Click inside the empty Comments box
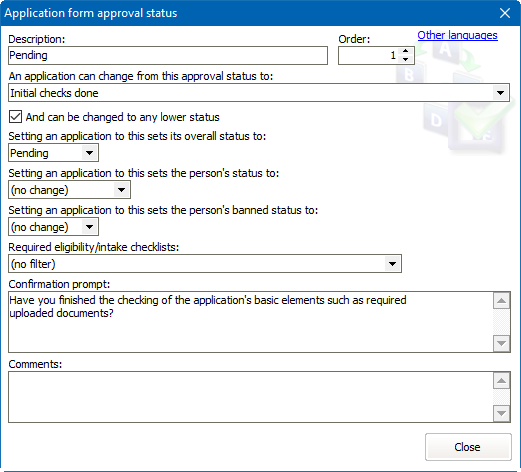The height and width of the screenshot is (472, 521). (251, 397)
